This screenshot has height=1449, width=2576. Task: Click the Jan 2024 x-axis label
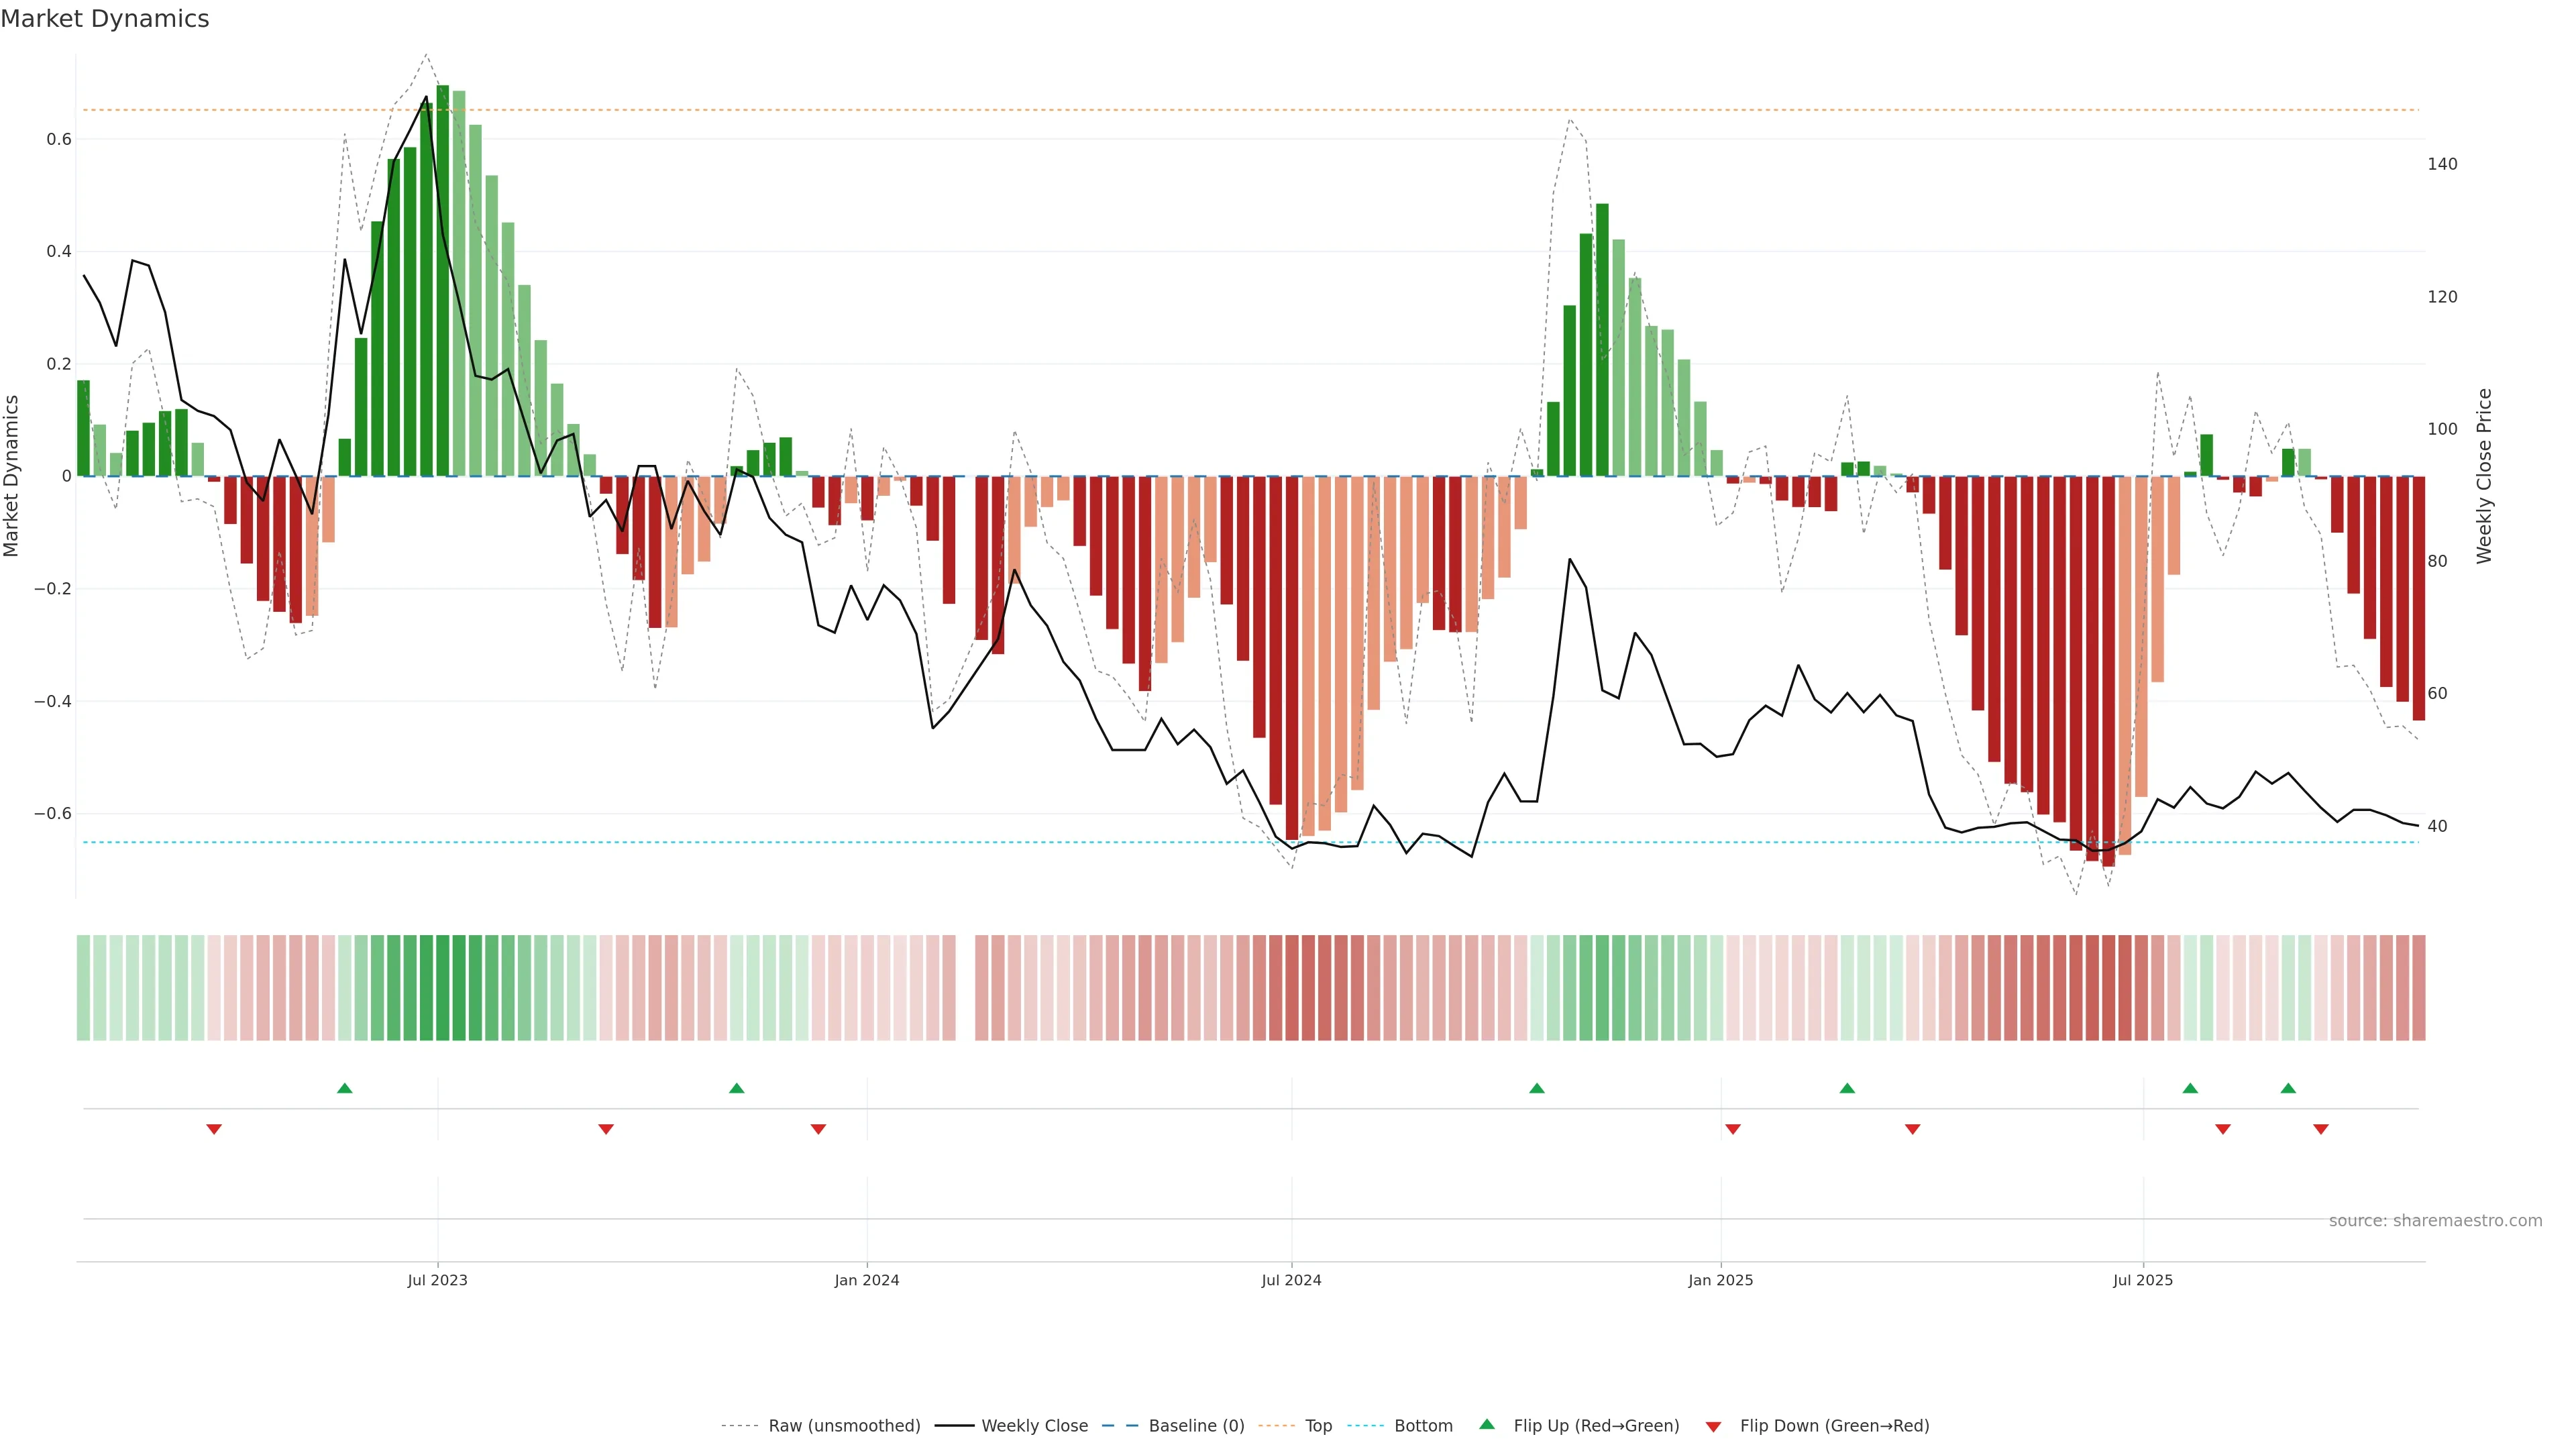[867, 1280]
